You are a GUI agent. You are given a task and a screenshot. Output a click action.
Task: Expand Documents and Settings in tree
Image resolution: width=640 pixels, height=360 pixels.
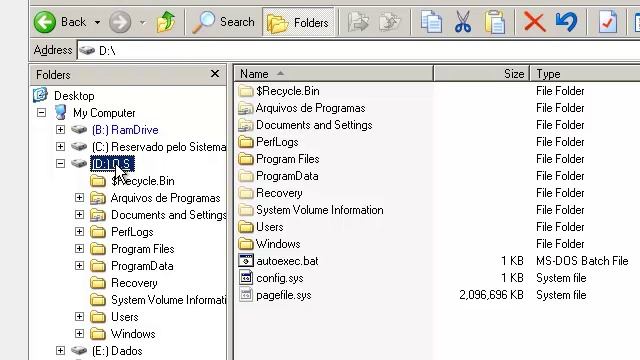click(x=80, y=215)
